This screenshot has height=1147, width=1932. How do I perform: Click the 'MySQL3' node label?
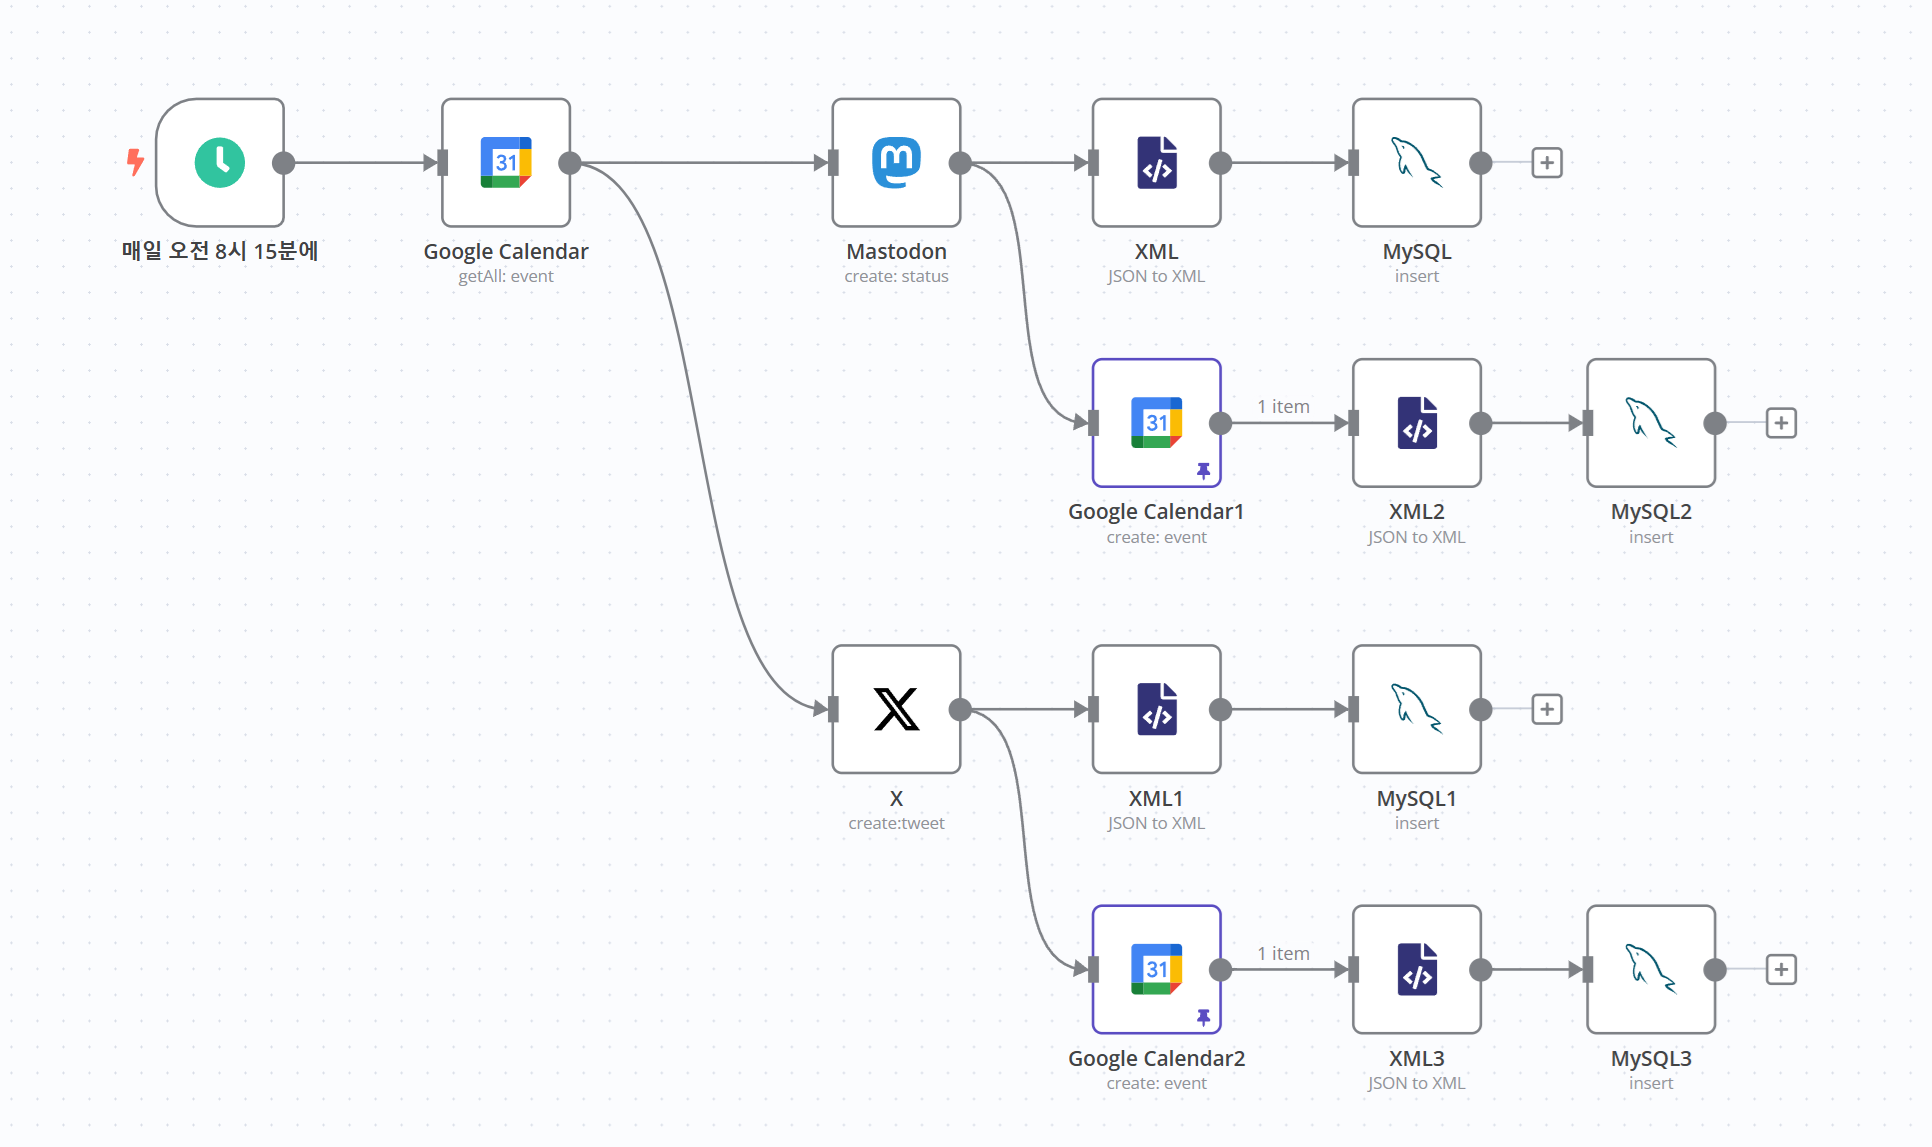pos(1651,1058)
